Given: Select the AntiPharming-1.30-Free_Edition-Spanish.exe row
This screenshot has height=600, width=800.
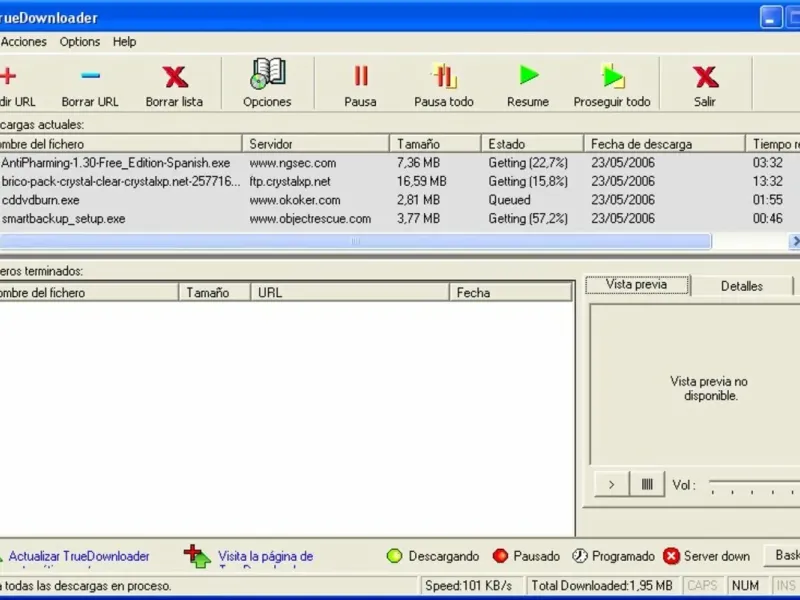Looking at the screenshot, I should coord(400,163).
